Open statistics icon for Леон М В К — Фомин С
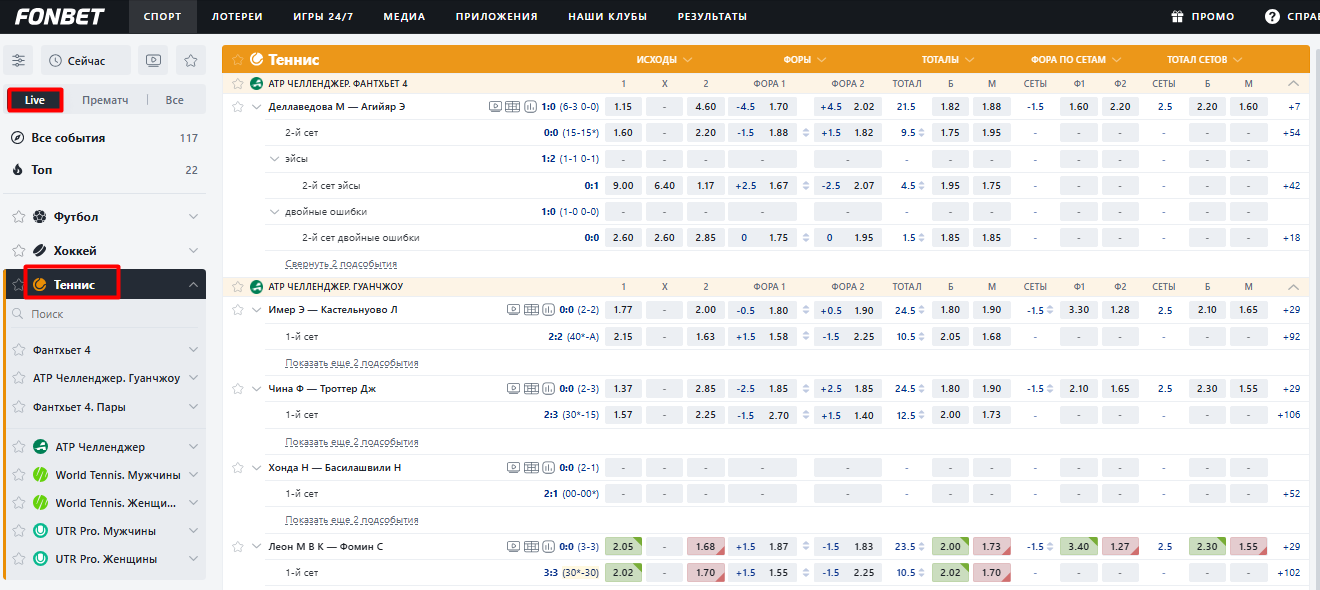The width and height of the screenshot is (1320, 590). point(548,547)
